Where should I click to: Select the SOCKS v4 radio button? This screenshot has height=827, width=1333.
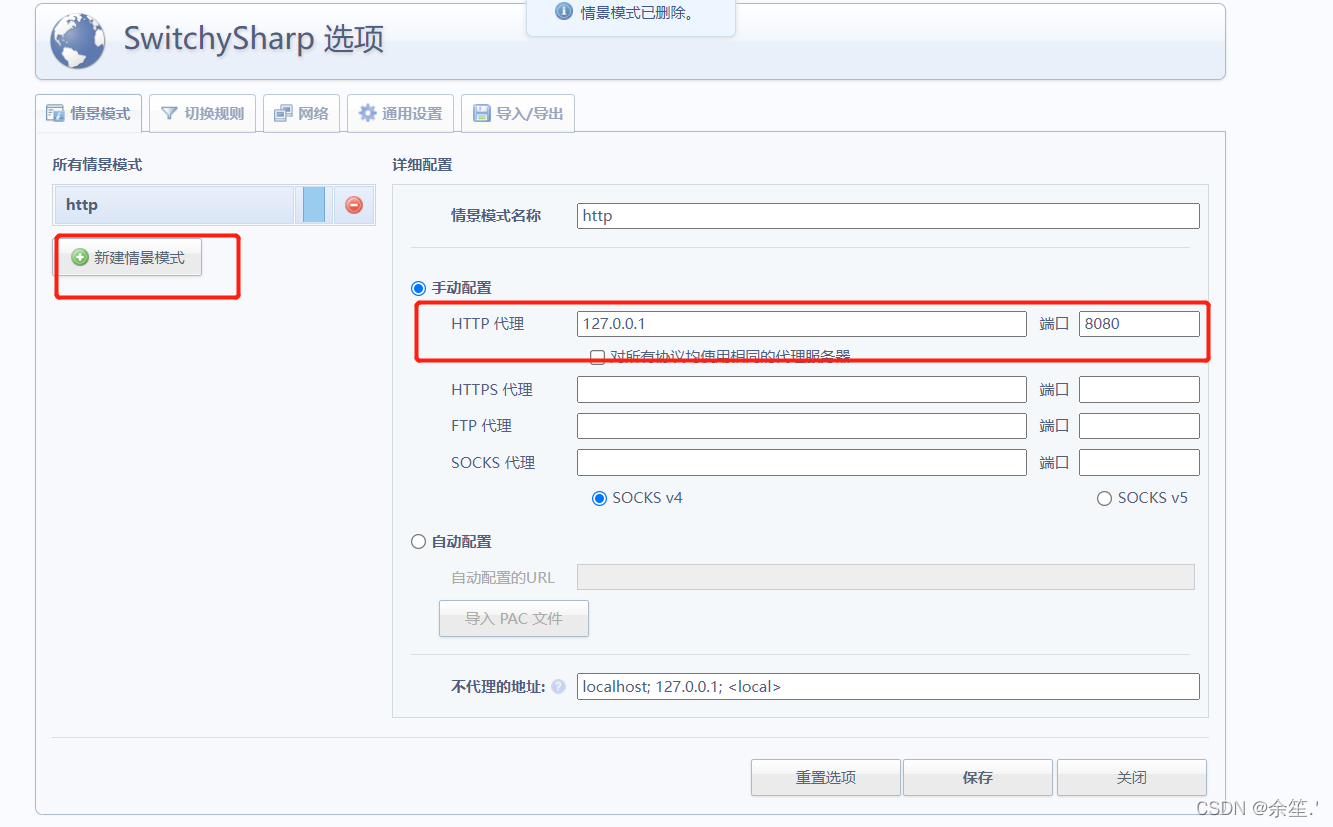[x=600, y=498]
